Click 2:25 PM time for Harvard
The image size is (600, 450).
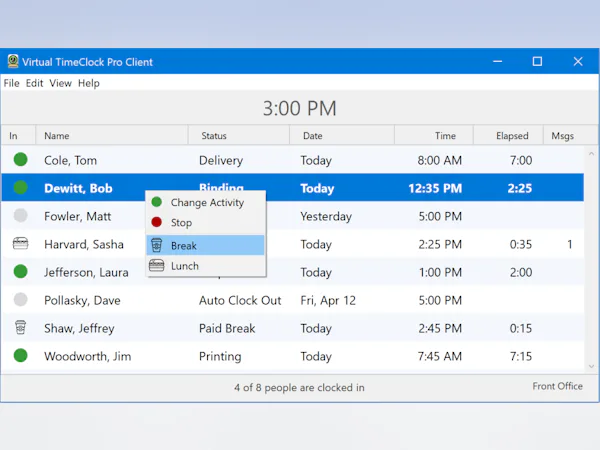440,244
